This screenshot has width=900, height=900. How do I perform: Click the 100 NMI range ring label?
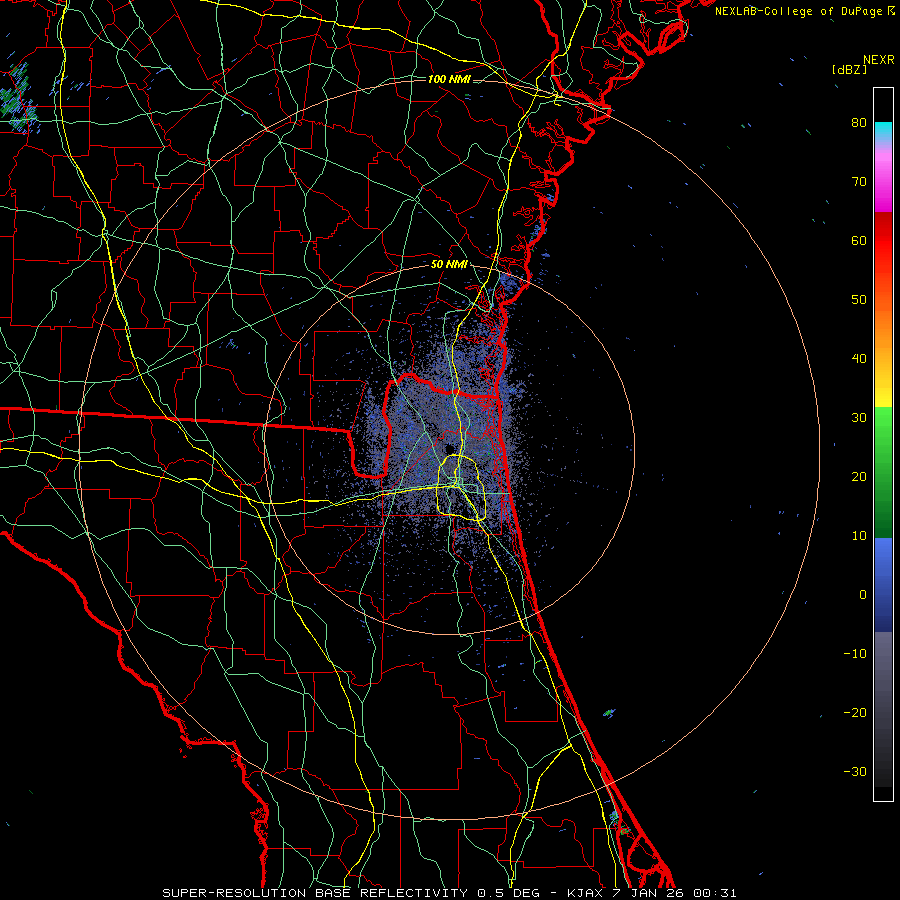[x=449, y=79]
